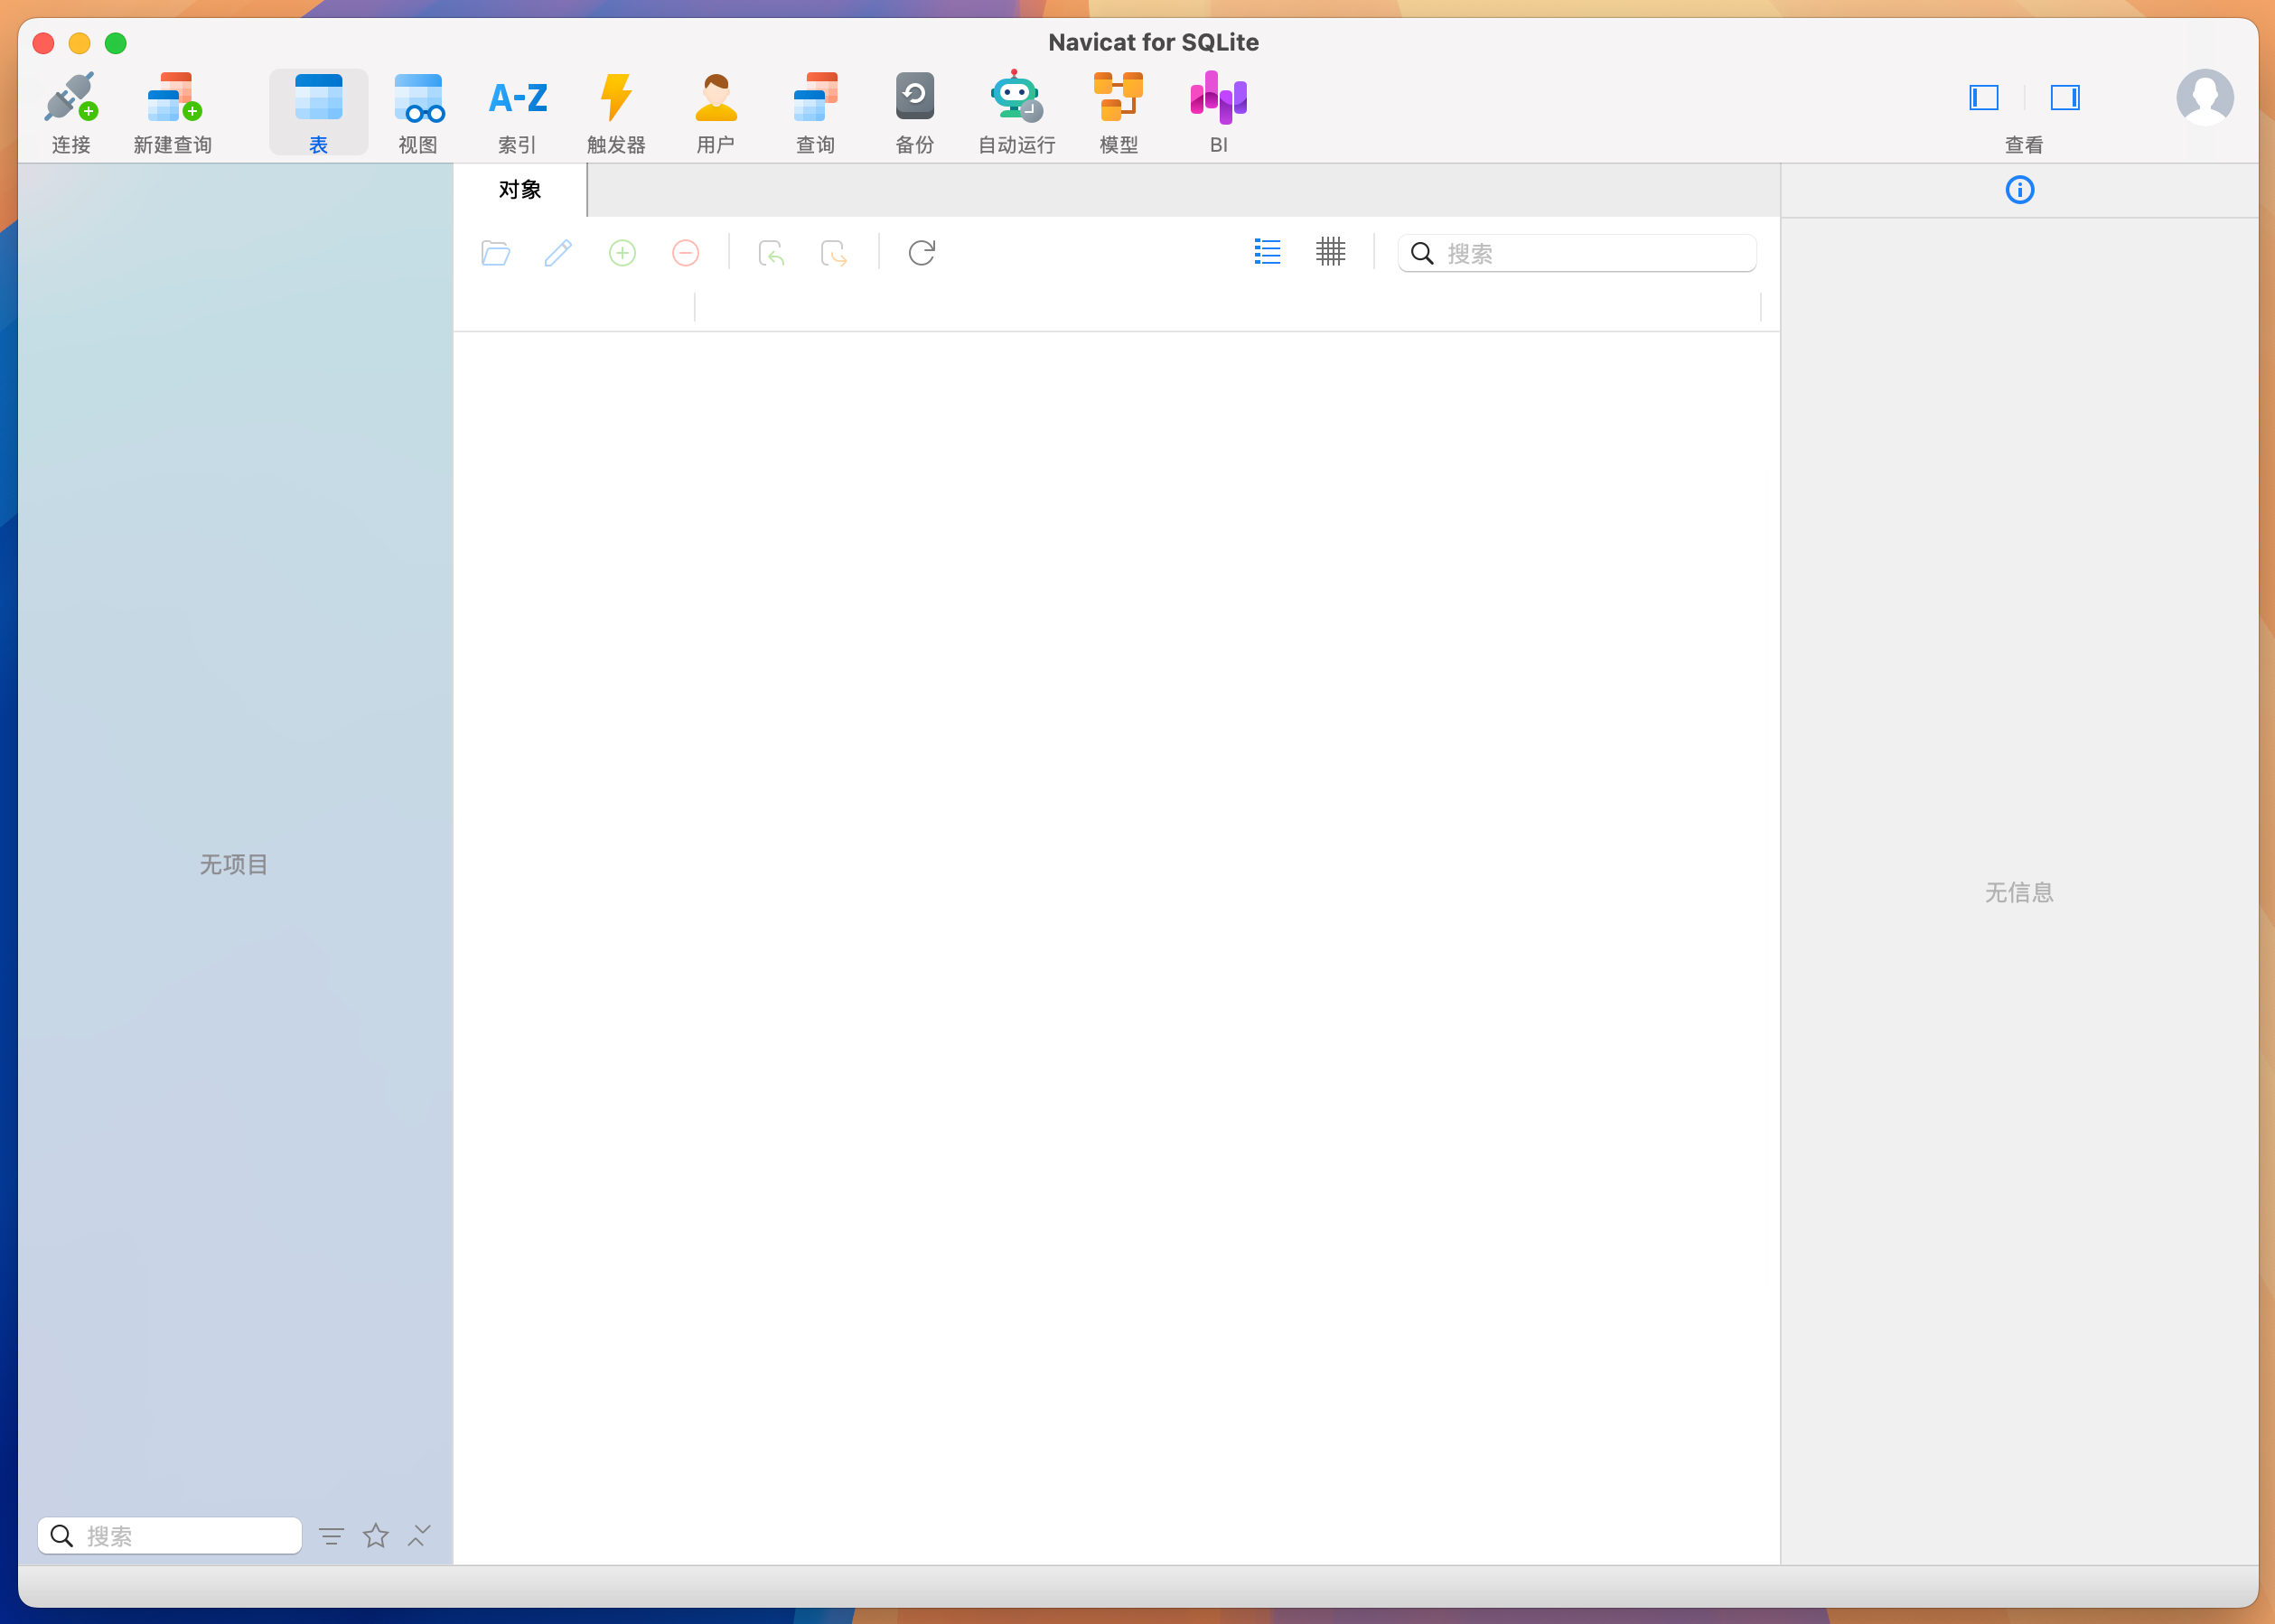
Task: Open the 视图 (View) objects
Action: (x=418, y=111)
